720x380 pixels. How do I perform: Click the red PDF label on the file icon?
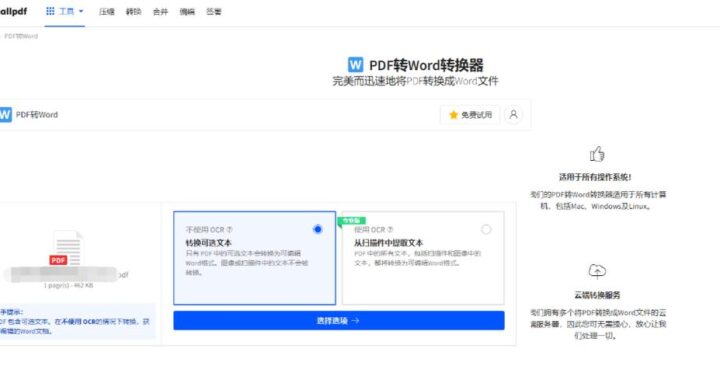click(58, 260)
